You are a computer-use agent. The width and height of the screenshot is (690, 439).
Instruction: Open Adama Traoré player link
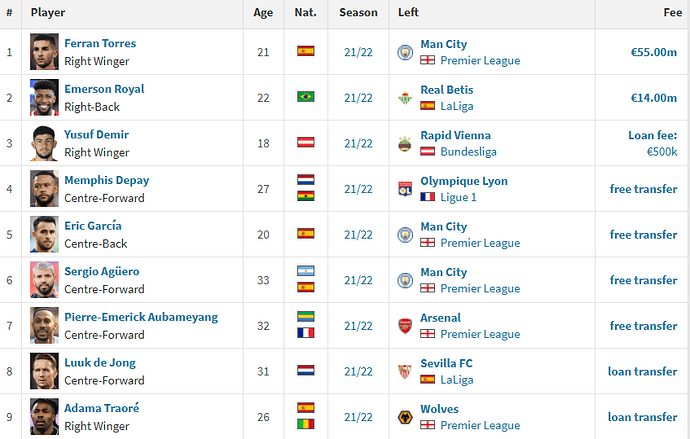[x=102, y=408]
